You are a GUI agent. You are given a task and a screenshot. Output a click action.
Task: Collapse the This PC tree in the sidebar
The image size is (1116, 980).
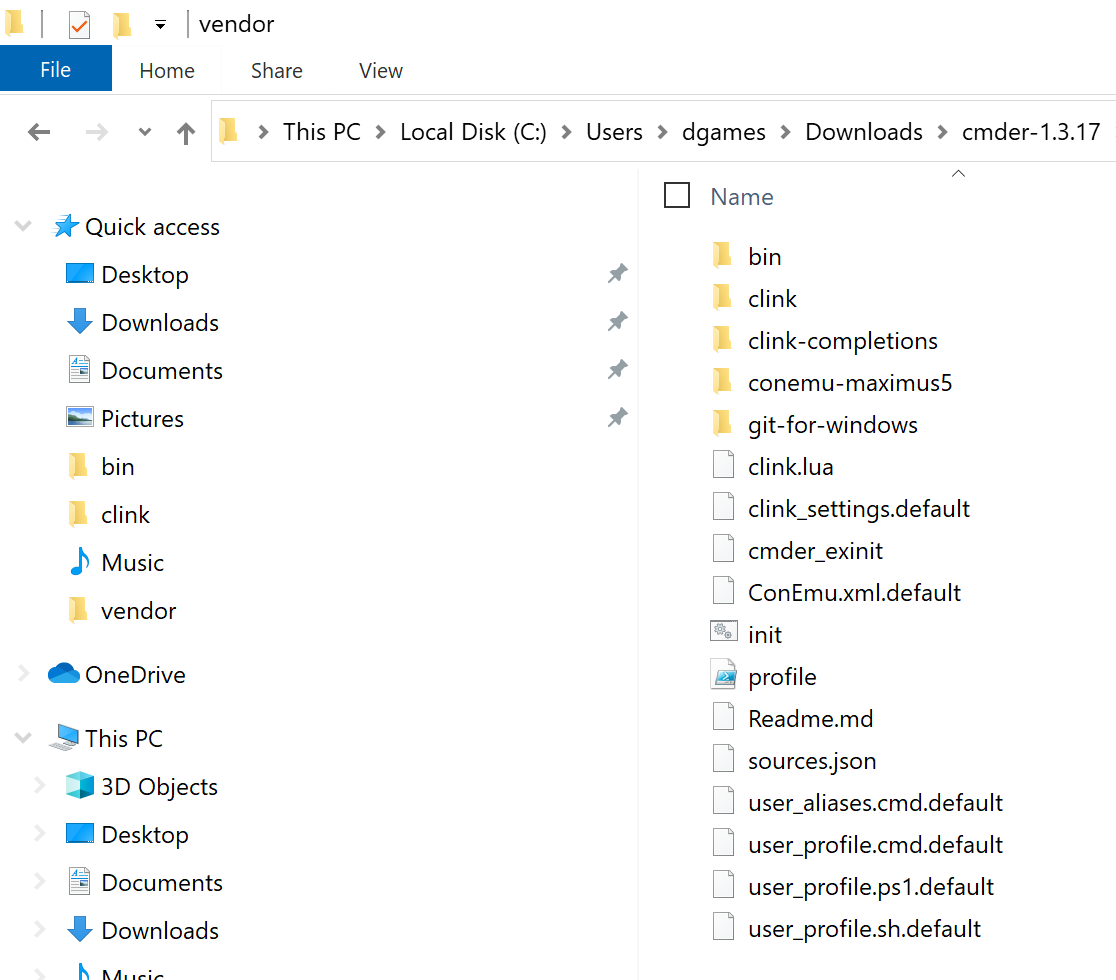click(22, 737)
